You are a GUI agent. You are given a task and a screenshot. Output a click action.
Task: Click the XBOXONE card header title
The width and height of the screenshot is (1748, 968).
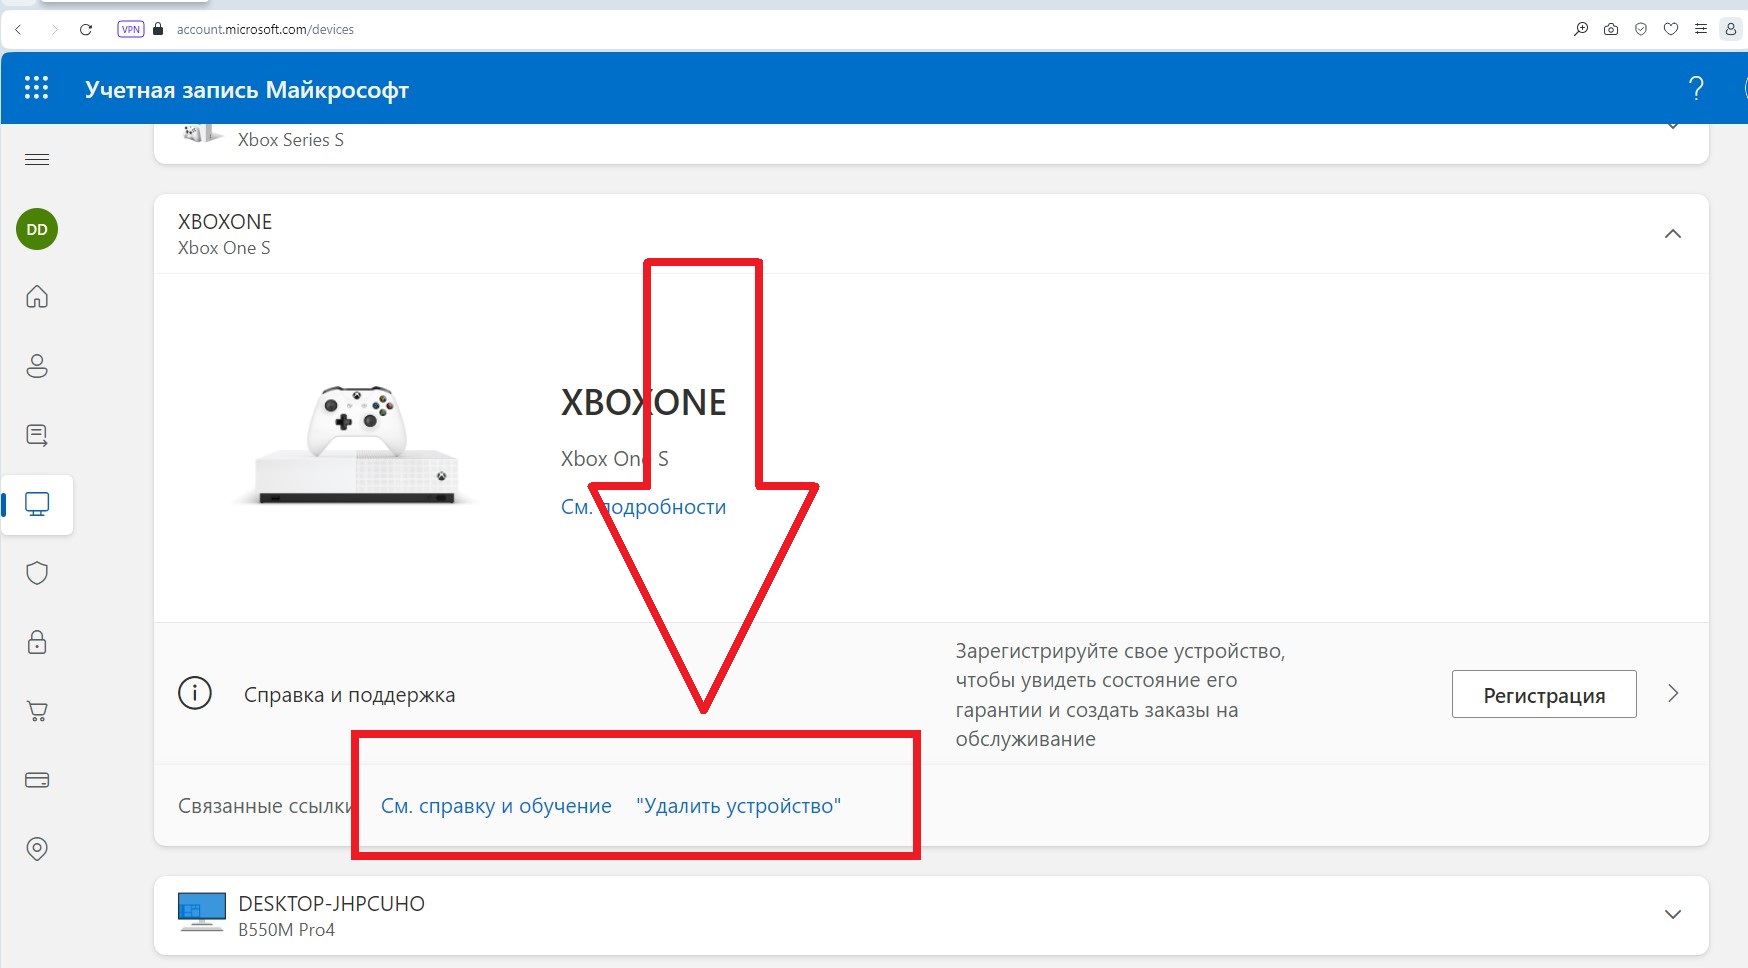click(x=225, y=222)
